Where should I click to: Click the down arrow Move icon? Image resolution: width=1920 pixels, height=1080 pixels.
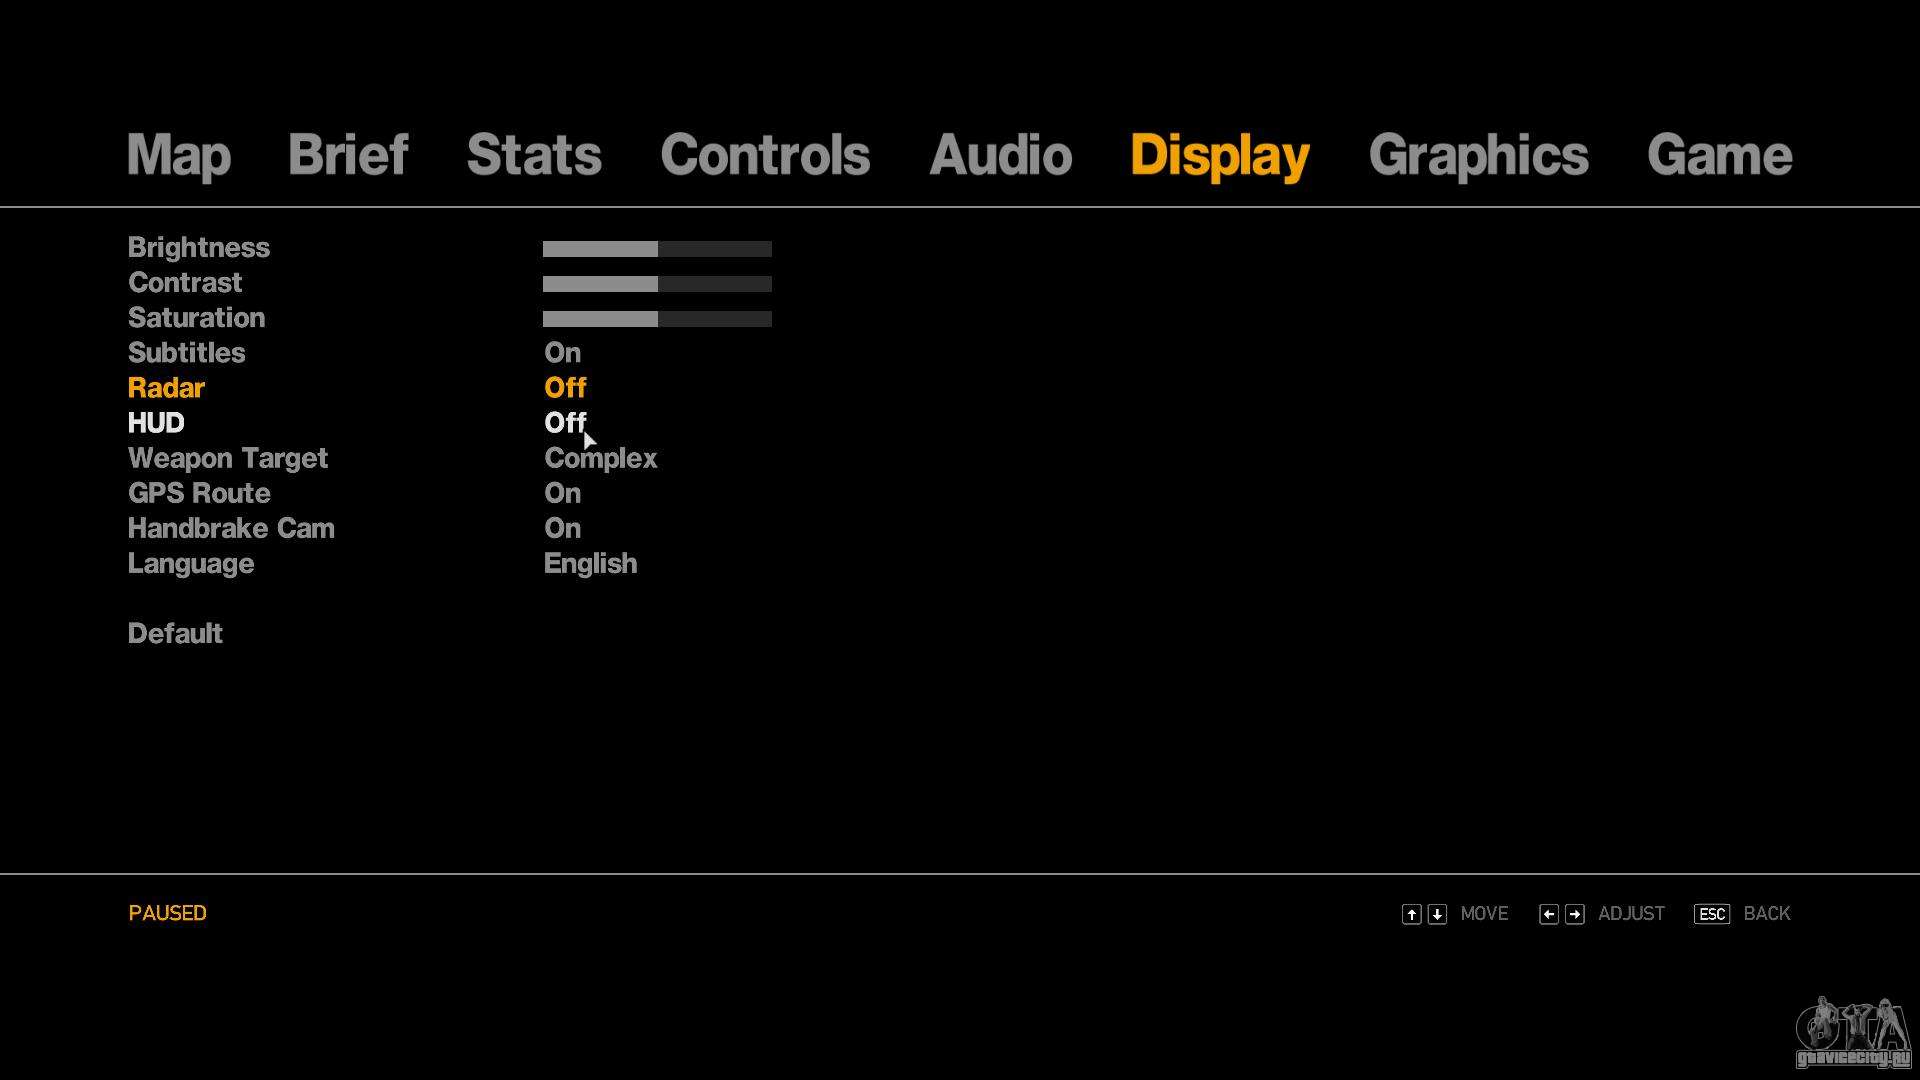(1439, 913)
